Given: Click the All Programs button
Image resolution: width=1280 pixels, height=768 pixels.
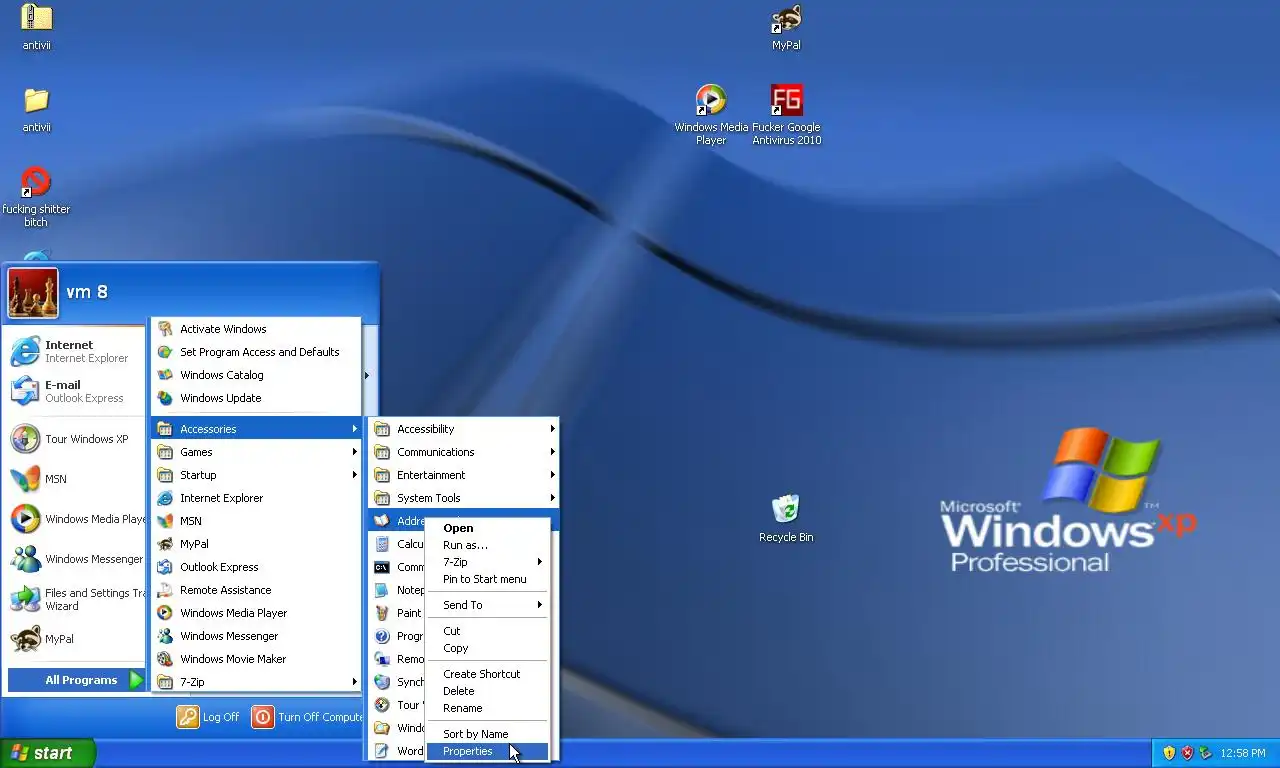Looking at the screenshot, I should (x=77, y=680).
